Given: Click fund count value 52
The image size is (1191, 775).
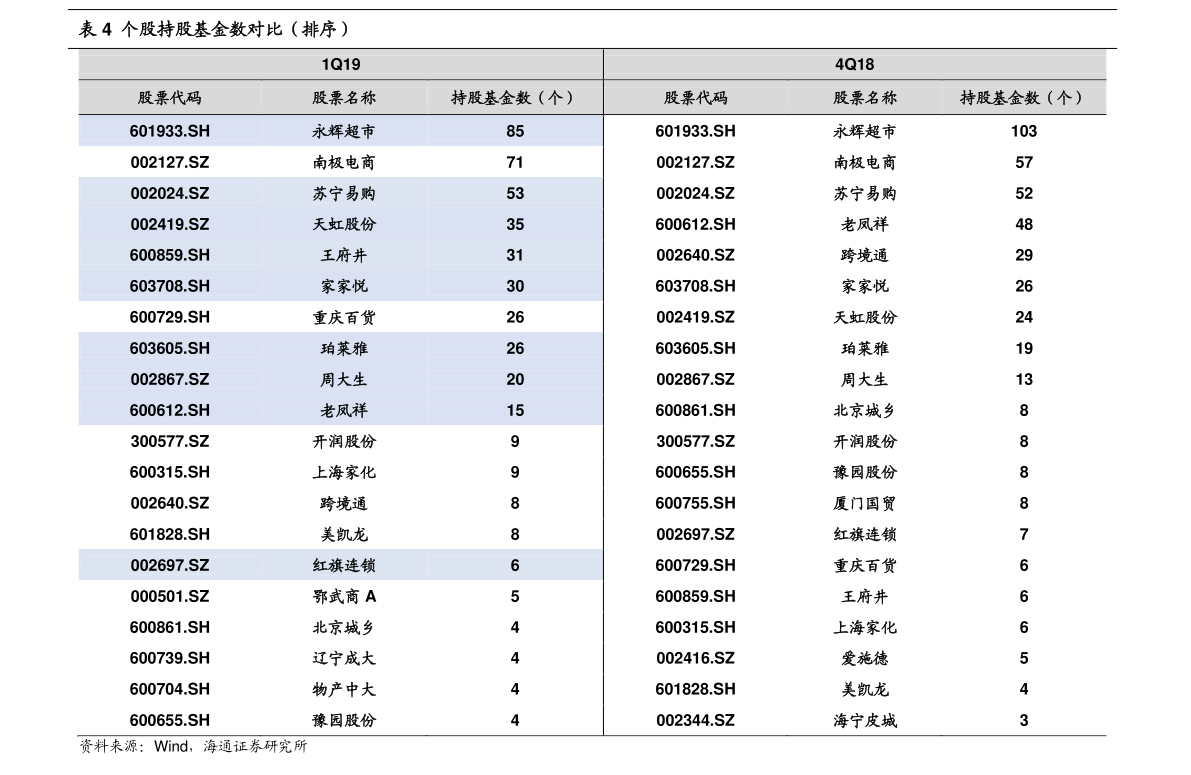Looking at the screenshot, I should (x=1024, y=194).
